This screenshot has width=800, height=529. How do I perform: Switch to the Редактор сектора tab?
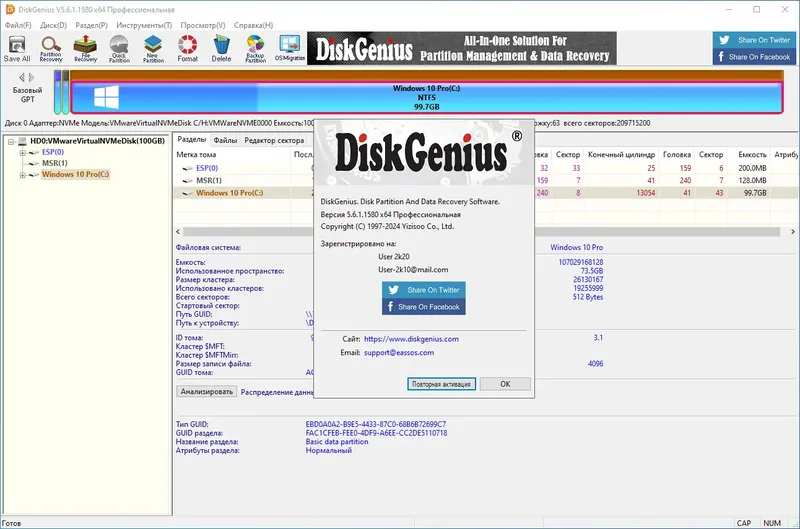click(x=274, y=140)
